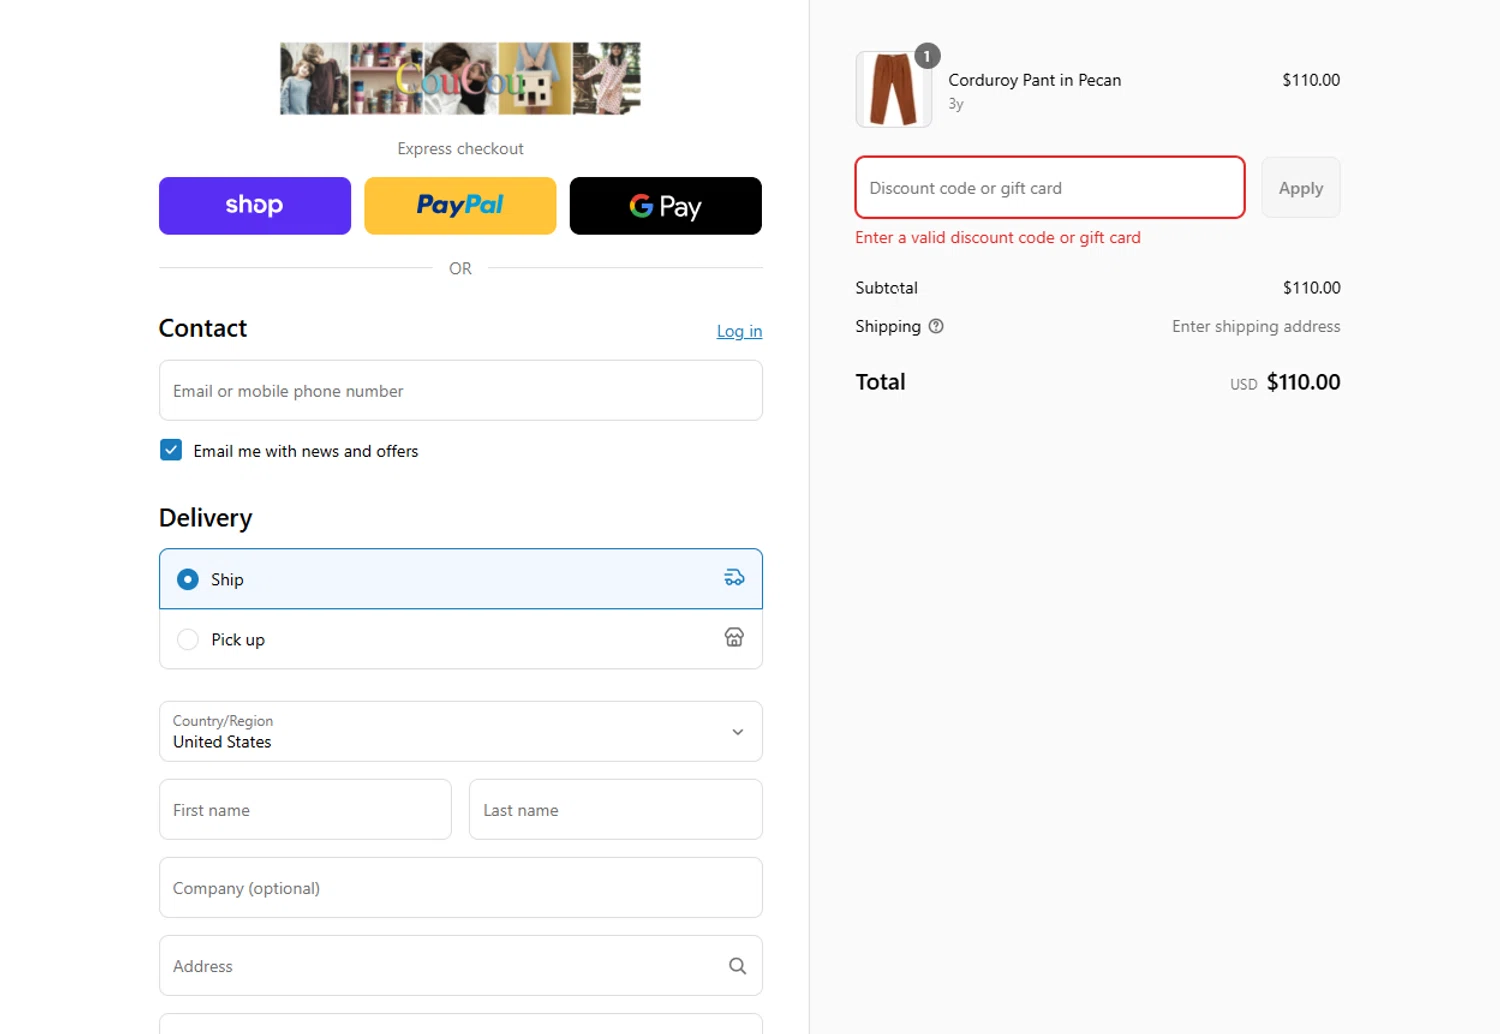Click the Log in link
The image size is (1500, 1034).
(739, 331)
